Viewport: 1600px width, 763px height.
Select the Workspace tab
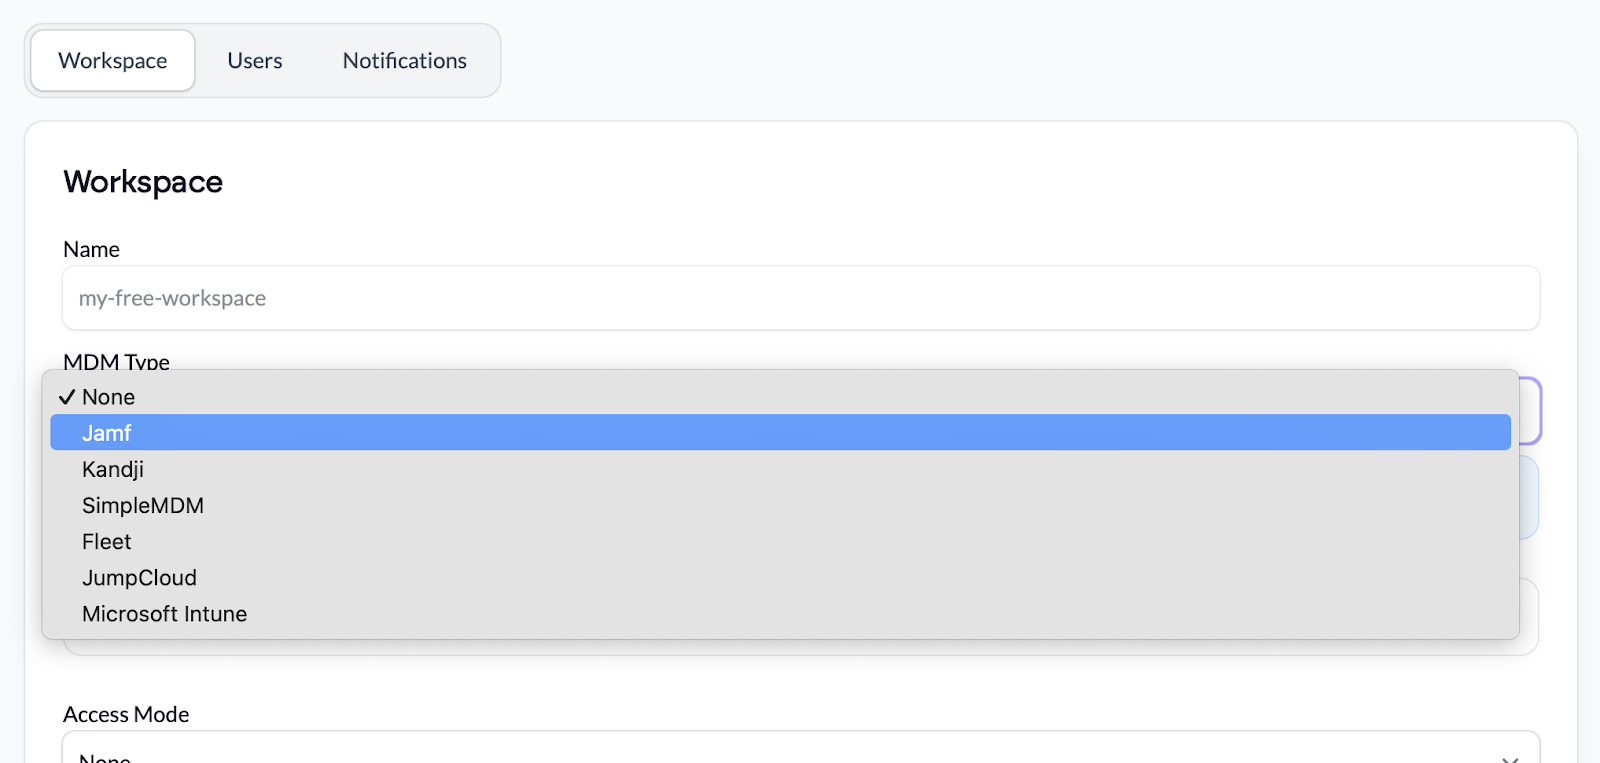tap(113, 61)
